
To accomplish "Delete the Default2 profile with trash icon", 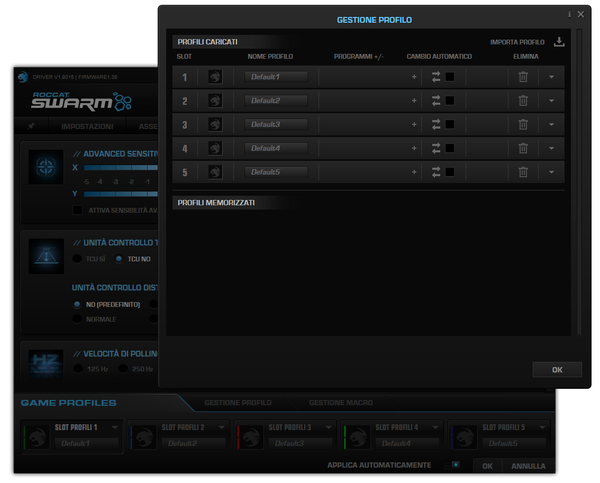I will tap(523, 101).
